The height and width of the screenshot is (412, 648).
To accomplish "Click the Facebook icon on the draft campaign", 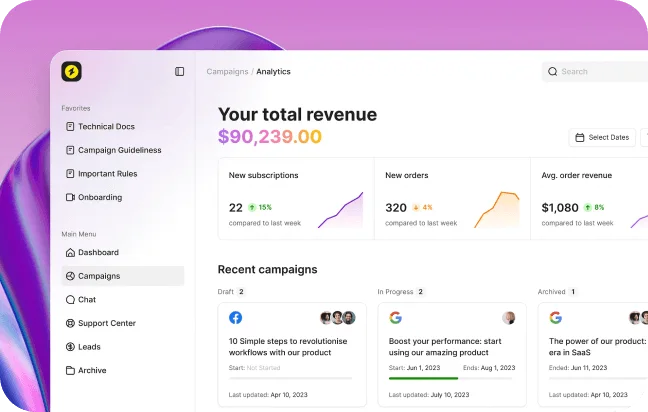I will click(x=236, y=317).
